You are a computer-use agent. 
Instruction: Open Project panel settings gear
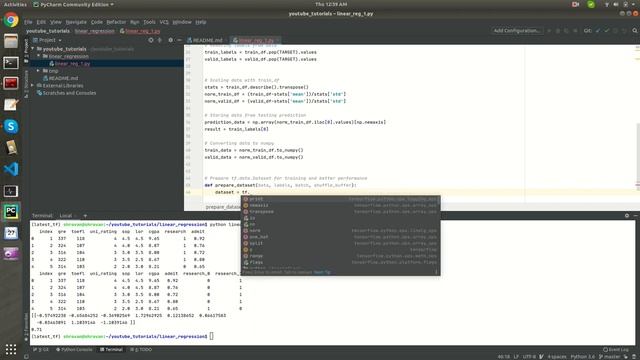pyautogui.click(x=170, y=40)
